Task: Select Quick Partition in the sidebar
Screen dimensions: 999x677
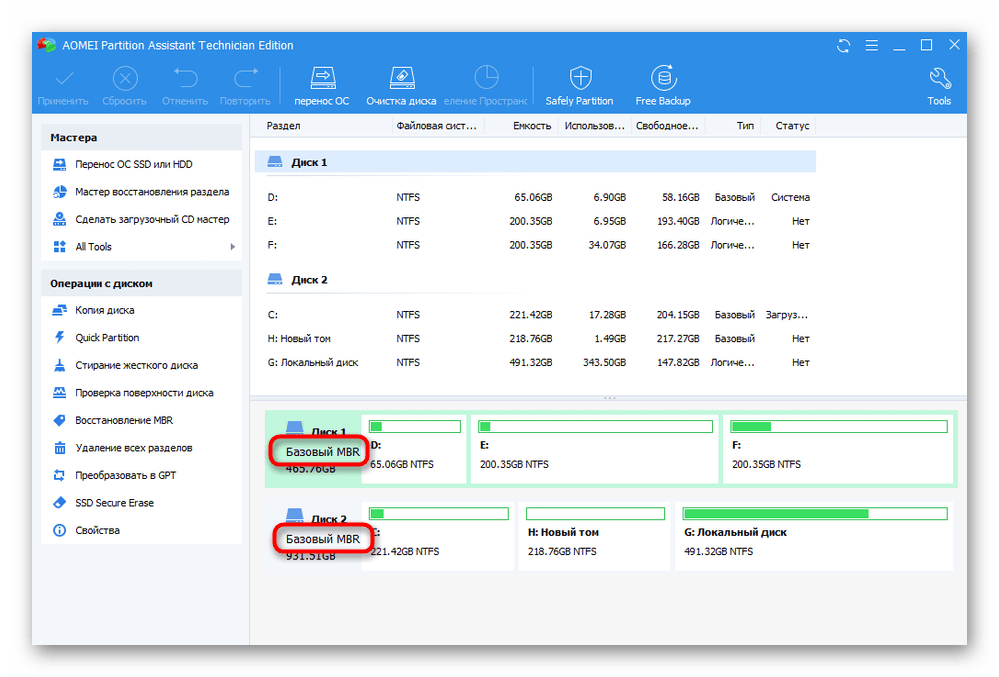Action: (107, 338)
